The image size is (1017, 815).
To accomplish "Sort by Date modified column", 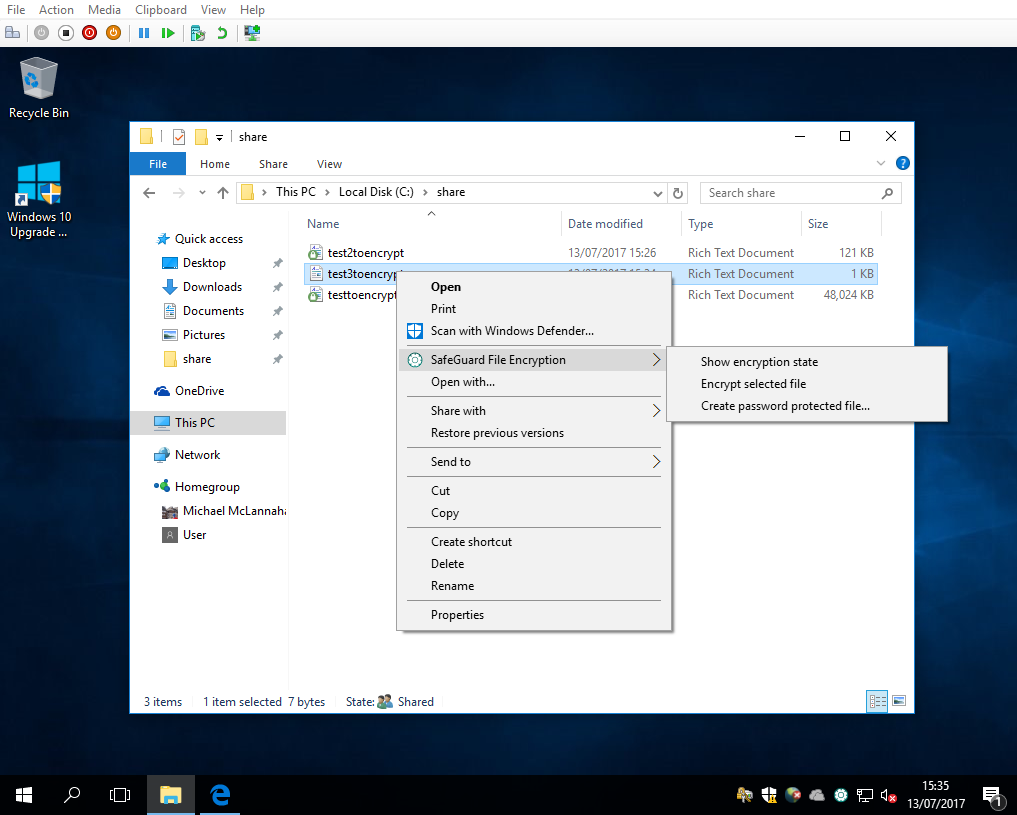I will point(621,224).
